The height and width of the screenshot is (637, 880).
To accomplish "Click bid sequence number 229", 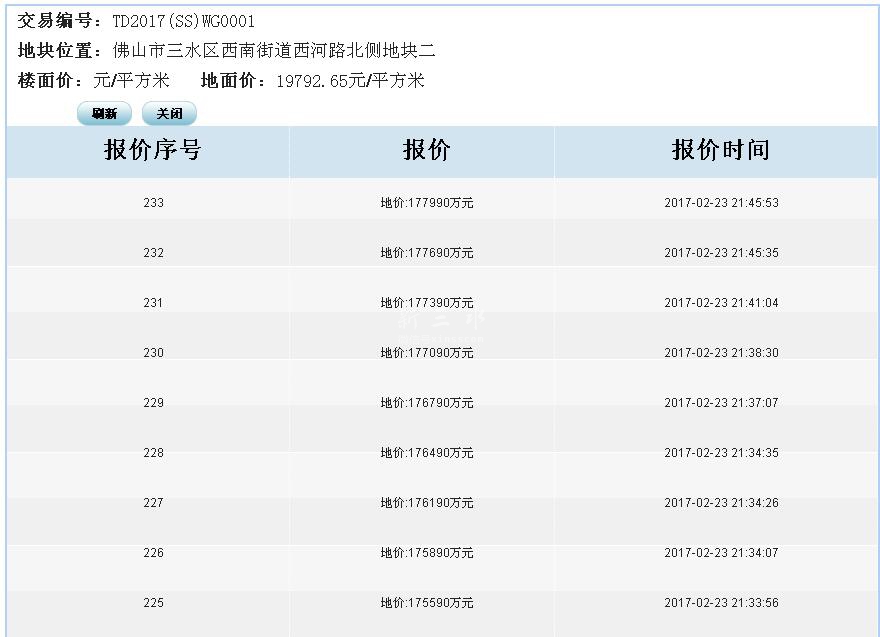I will click(153, 403).
